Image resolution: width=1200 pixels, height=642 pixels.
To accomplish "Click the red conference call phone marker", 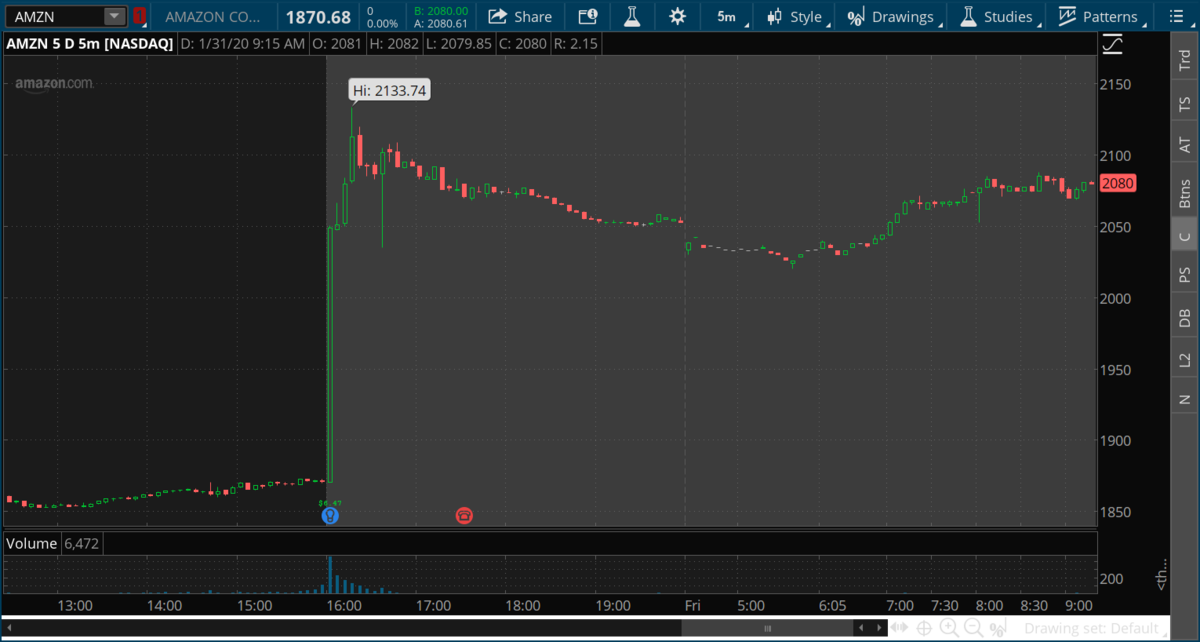I will pyautogui.click(x=464, y=516).
